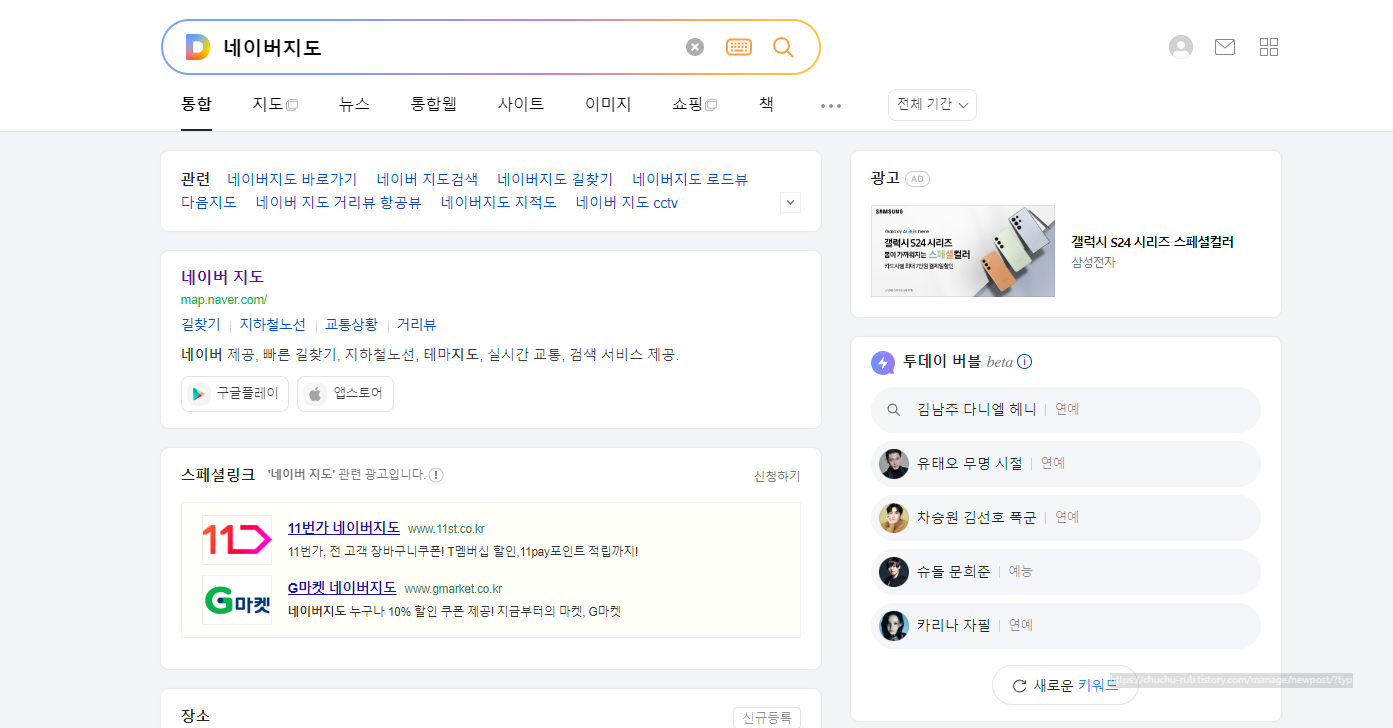The height and width of the screenshot is (728, 1393).
Task: Open the 네이버 지도 result title
Action: 222,277
